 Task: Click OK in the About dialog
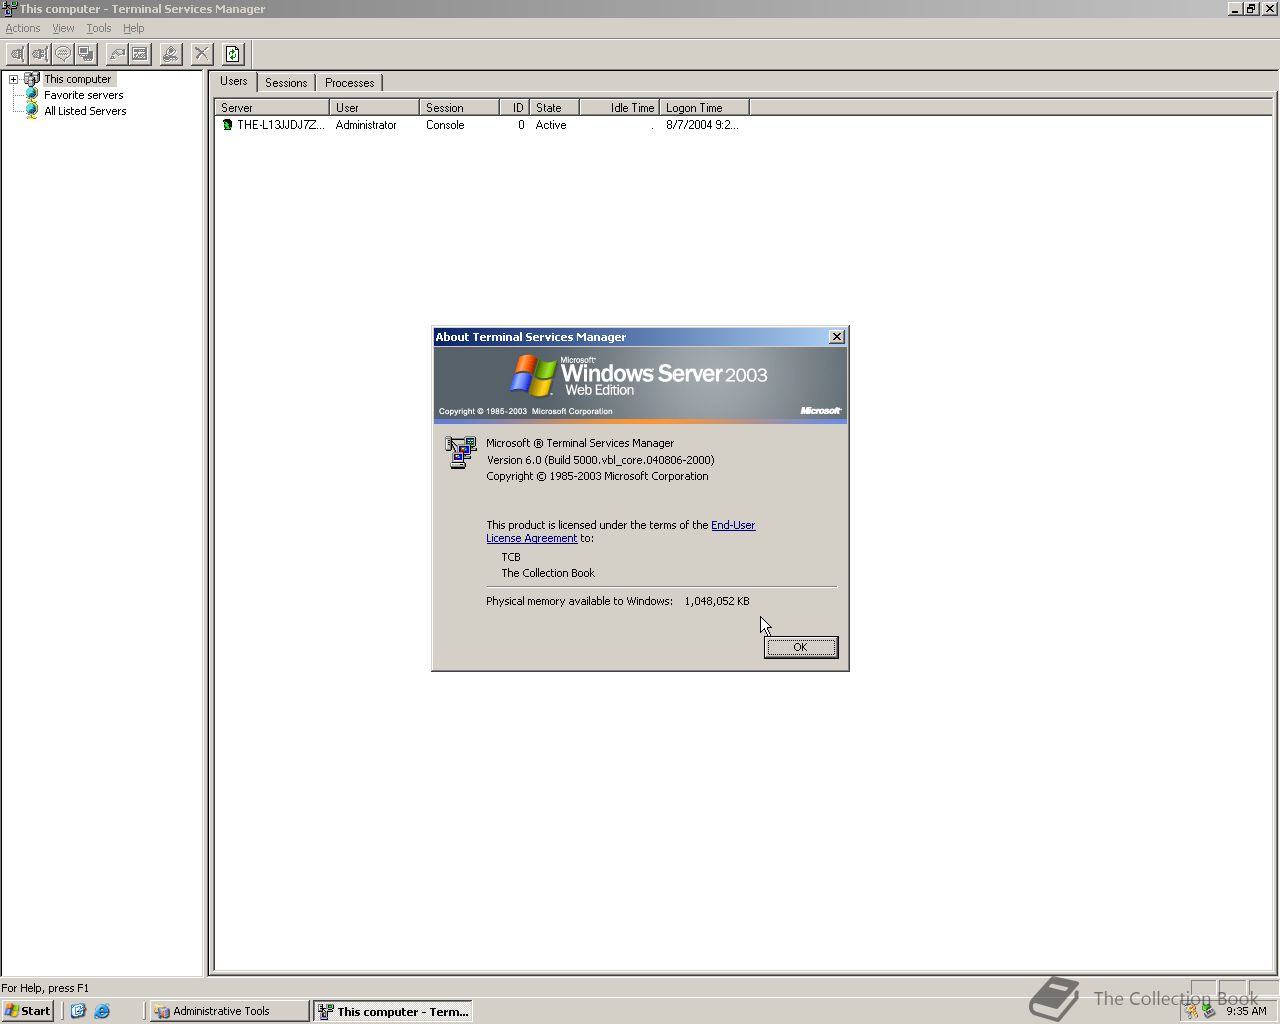pyautogui.click(x=800, y=647)
